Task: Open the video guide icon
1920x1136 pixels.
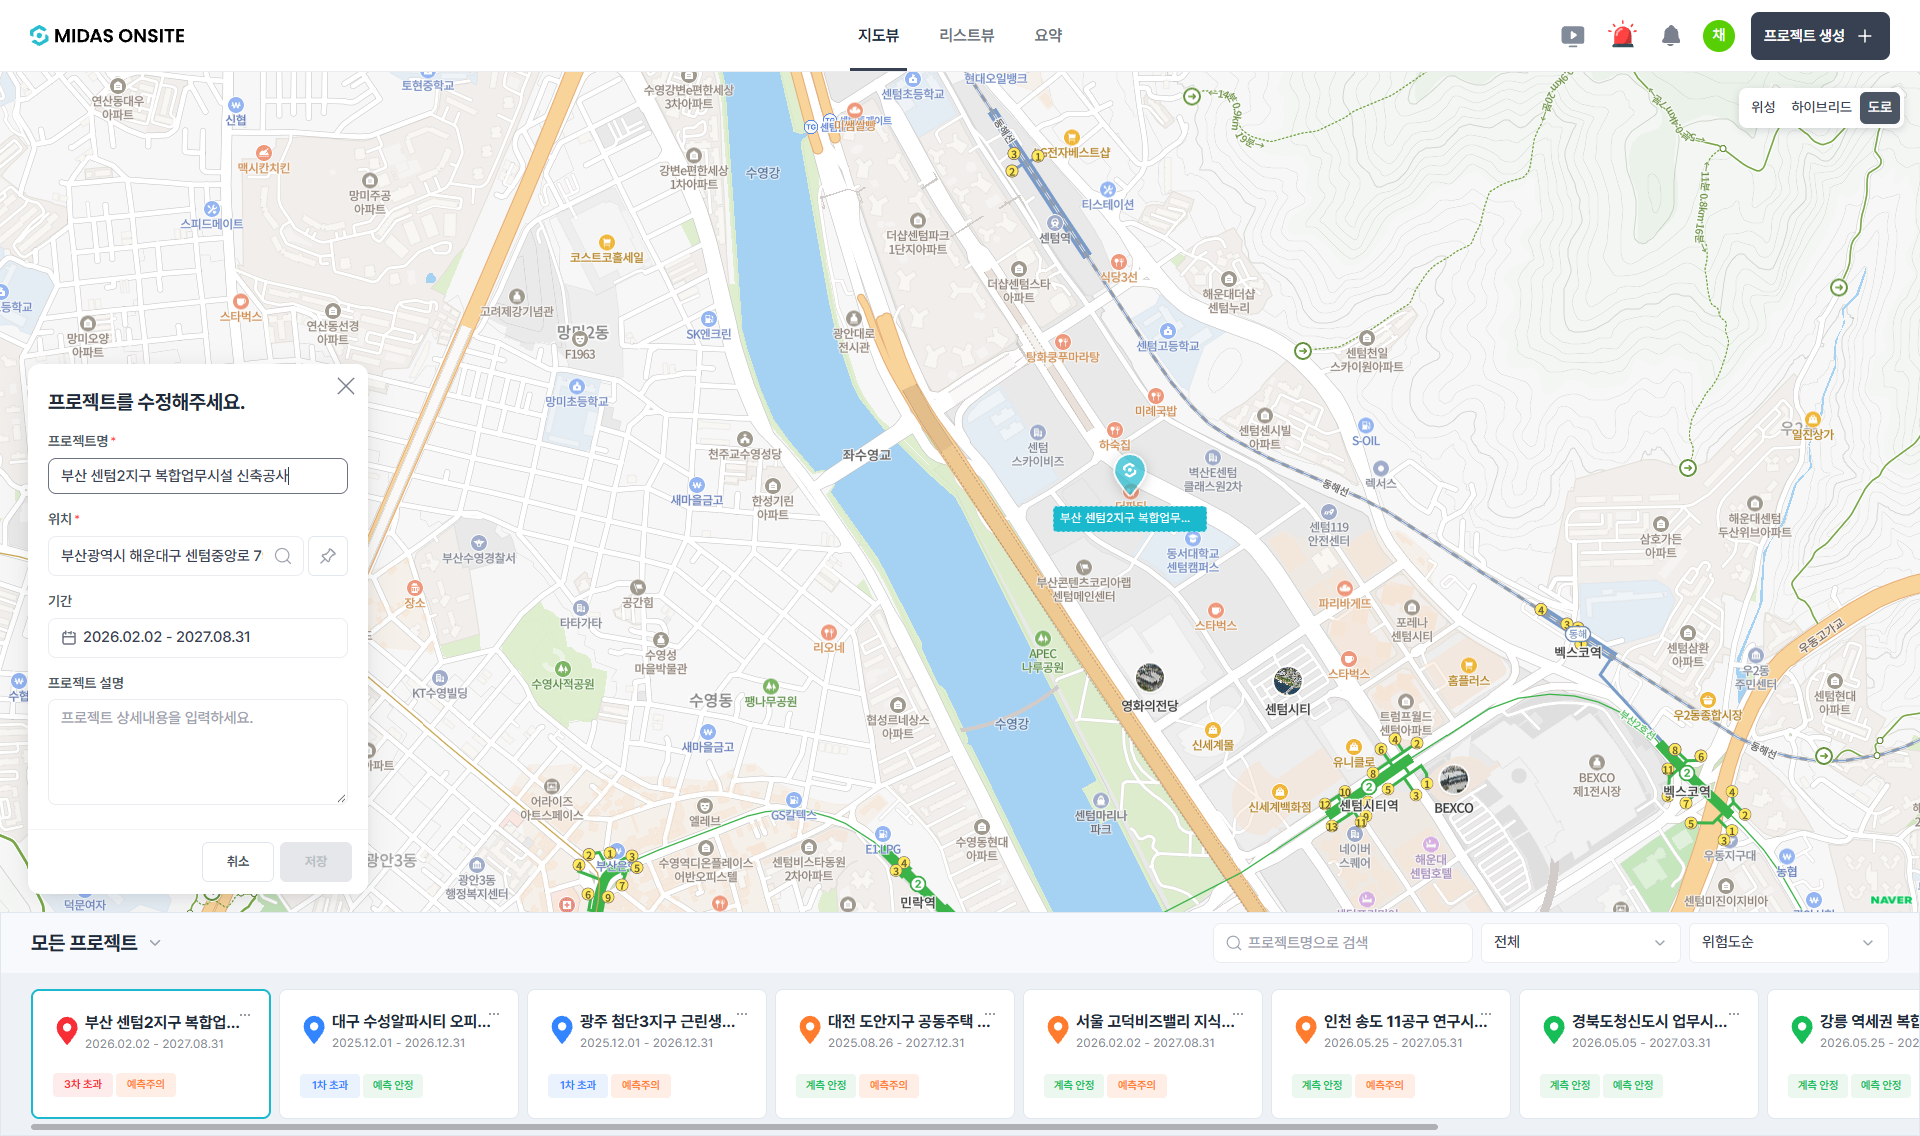Action: [x=1572, y=36]
